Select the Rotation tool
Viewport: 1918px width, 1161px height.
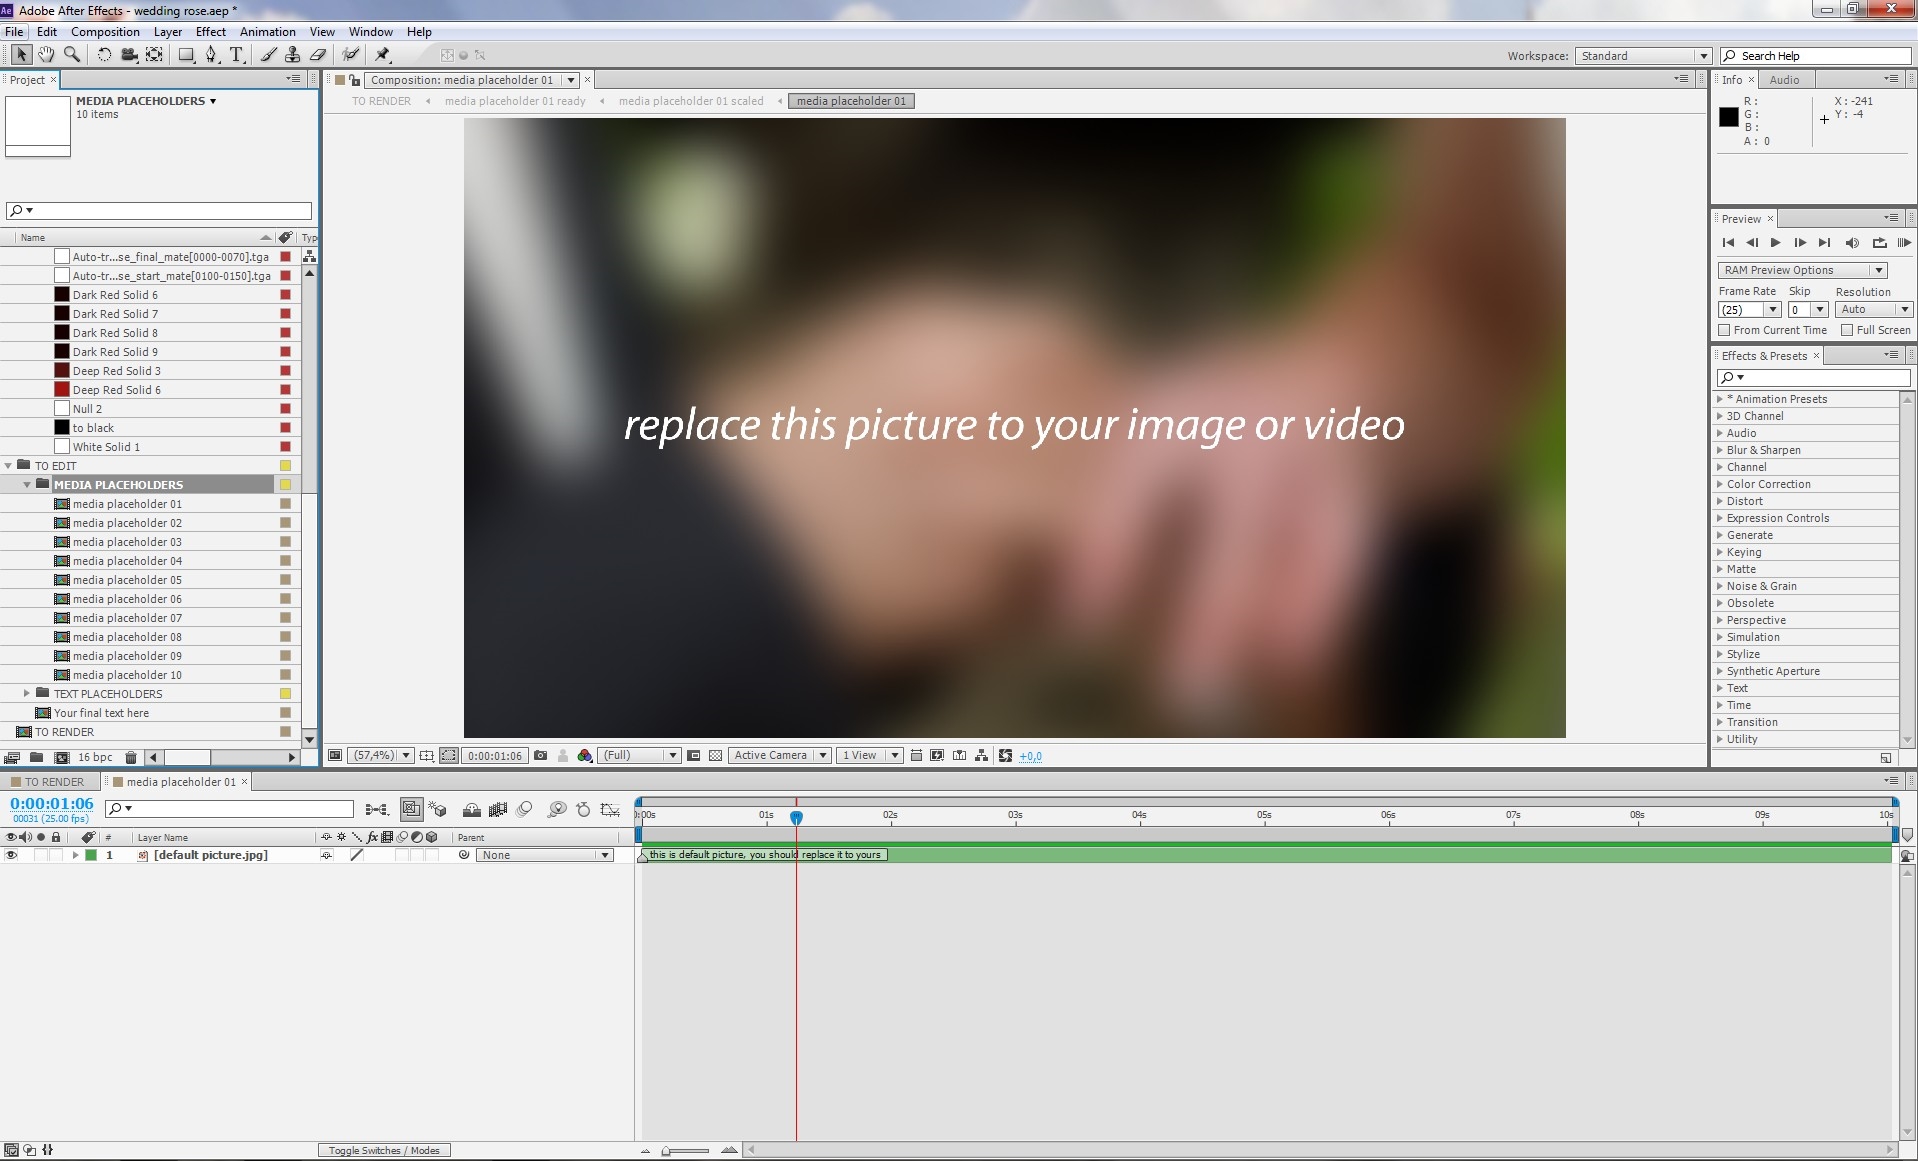pos(104,55)
